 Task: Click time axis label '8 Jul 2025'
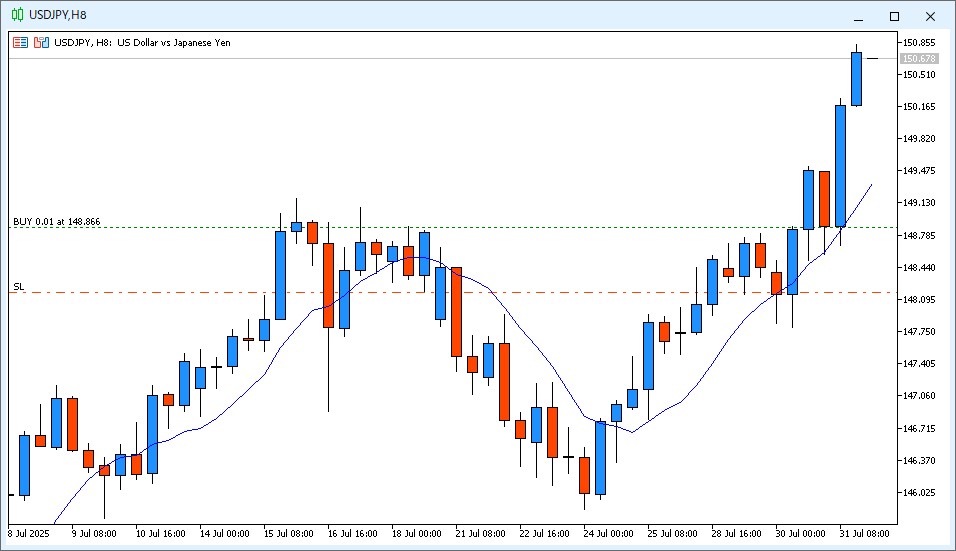point(29,534)
